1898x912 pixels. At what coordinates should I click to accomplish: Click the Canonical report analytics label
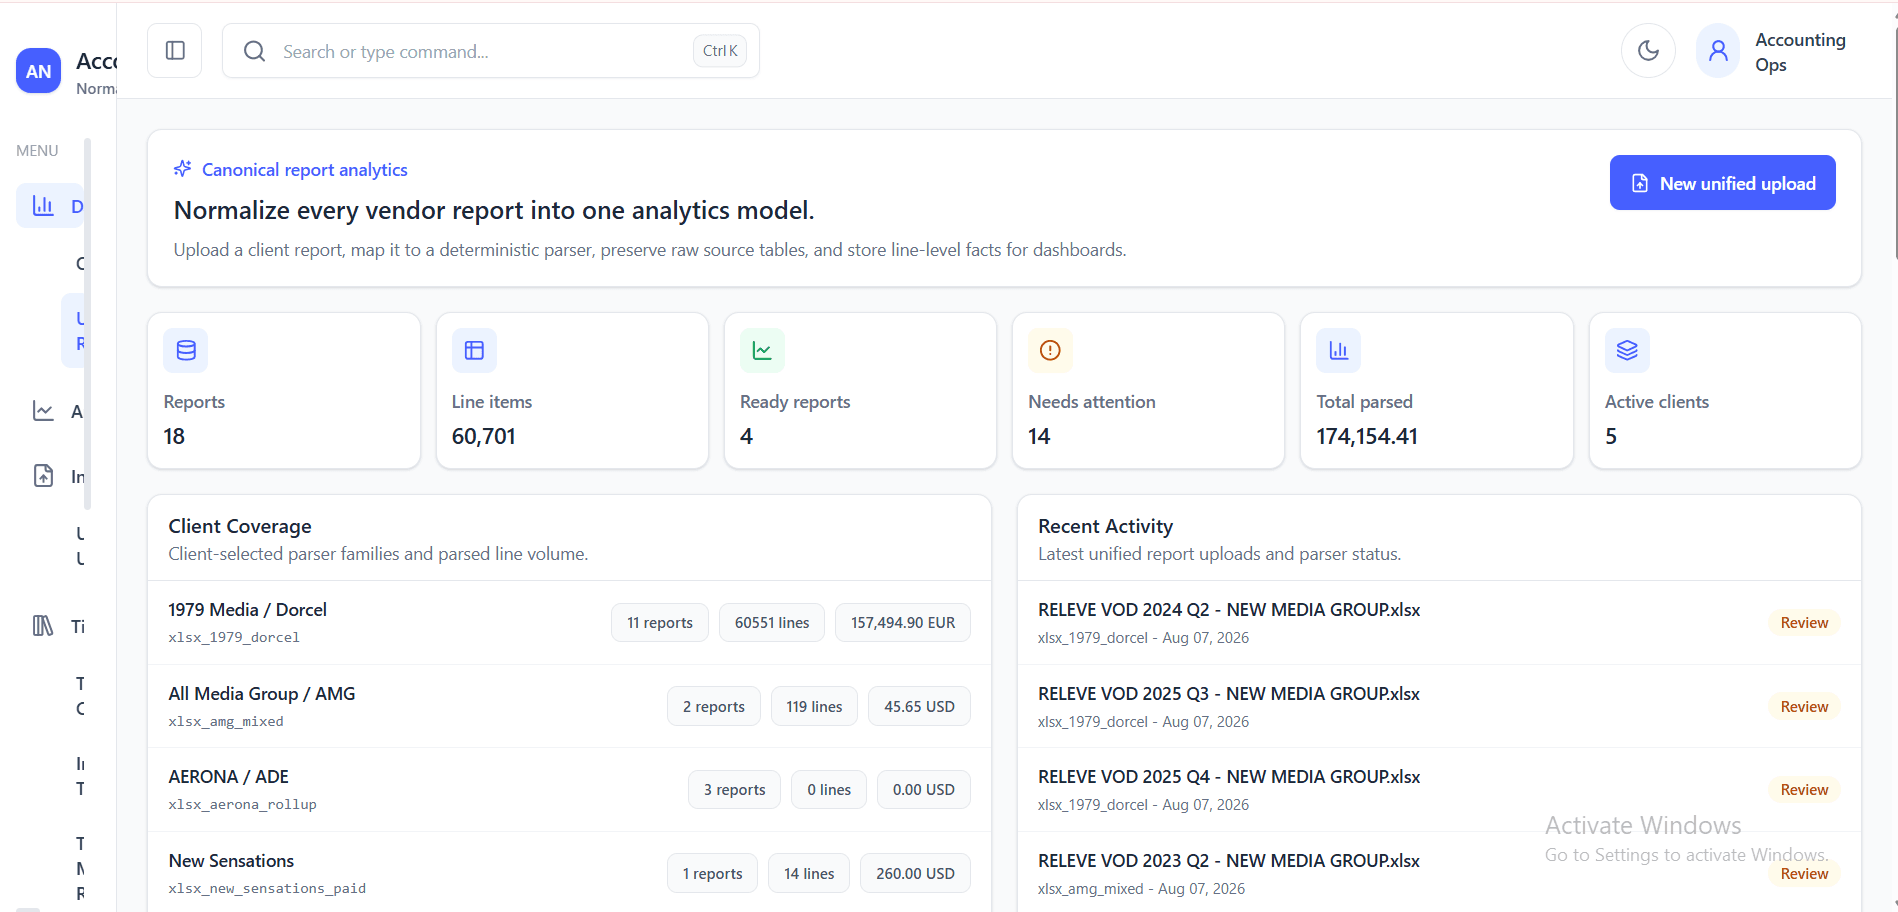[305, 169]
